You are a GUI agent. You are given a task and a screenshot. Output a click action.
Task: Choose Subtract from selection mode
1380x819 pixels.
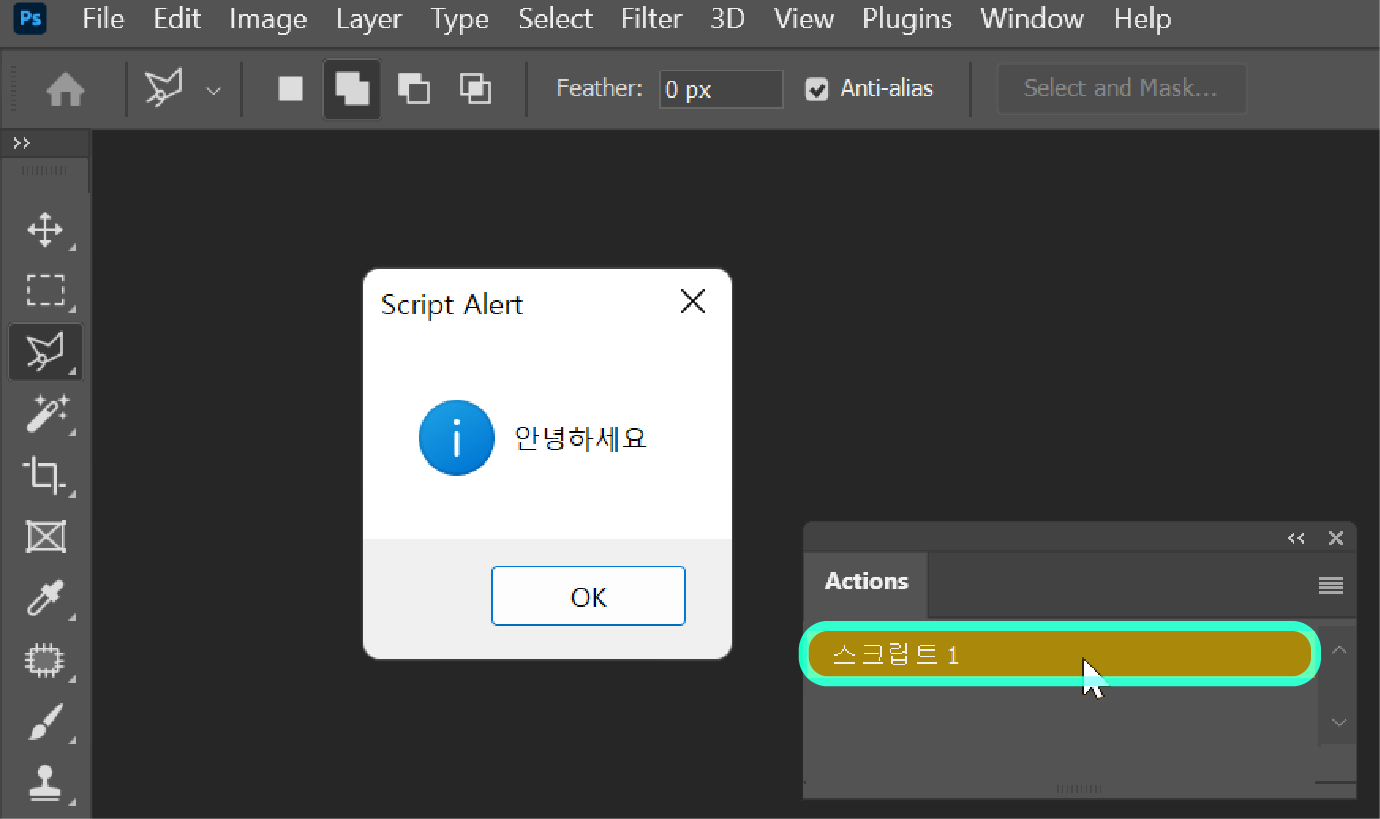(x=413, y=89)
